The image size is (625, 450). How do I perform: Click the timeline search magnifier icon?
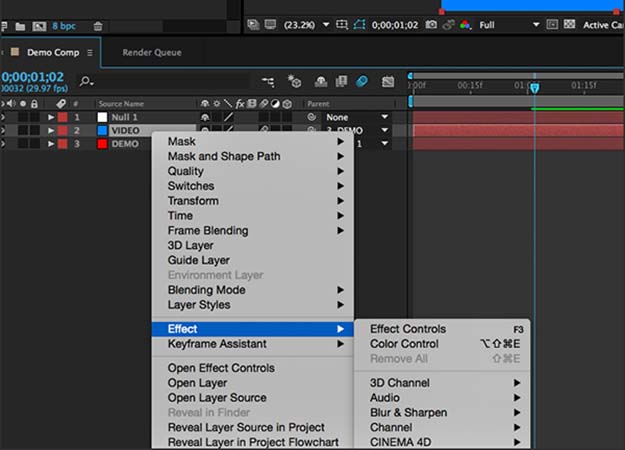click(87, 81)
